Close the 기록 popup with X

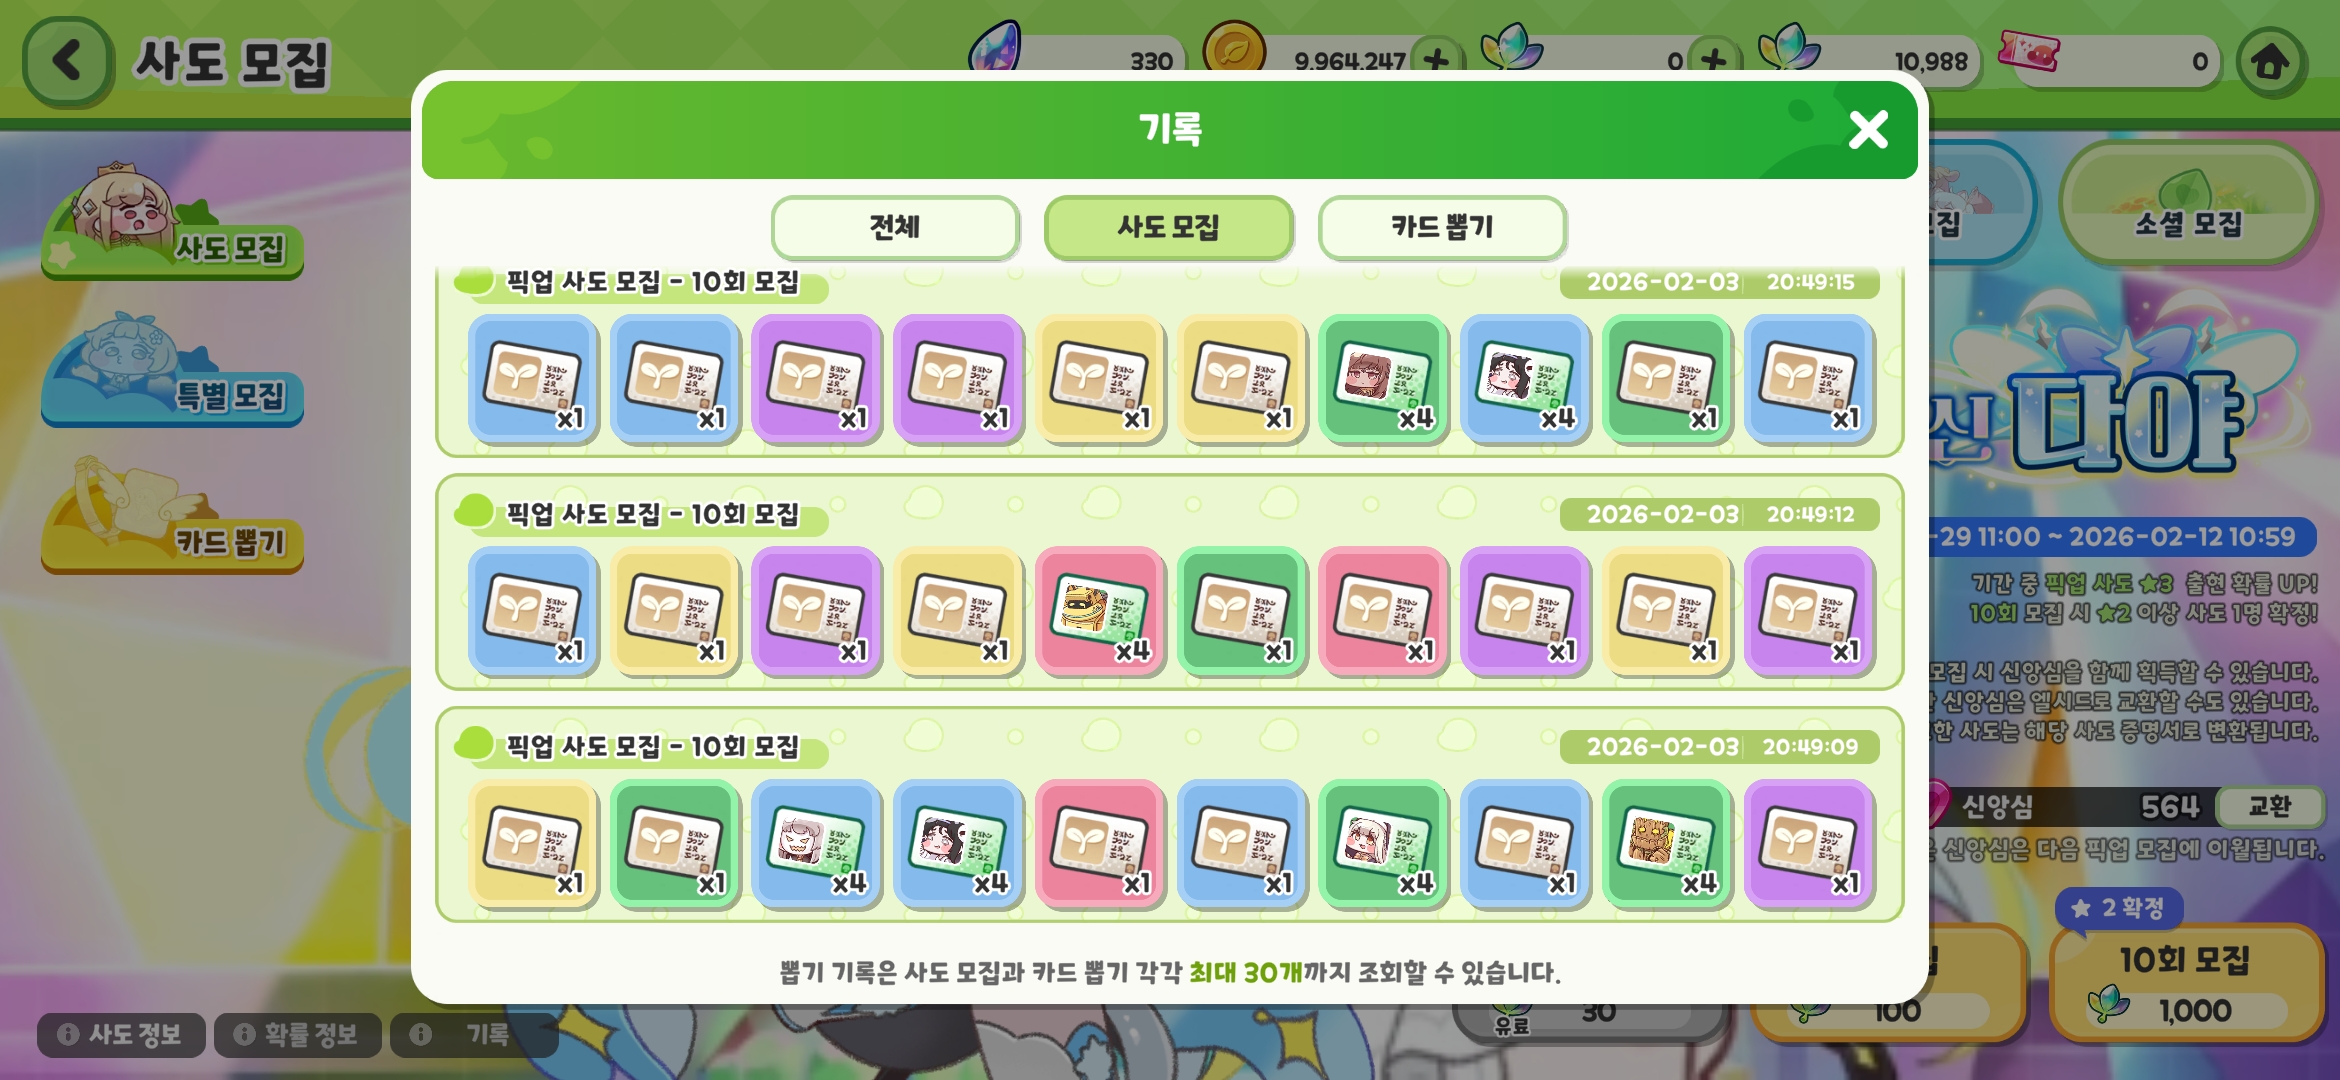pyautogui.click(x=1868, y=130)
